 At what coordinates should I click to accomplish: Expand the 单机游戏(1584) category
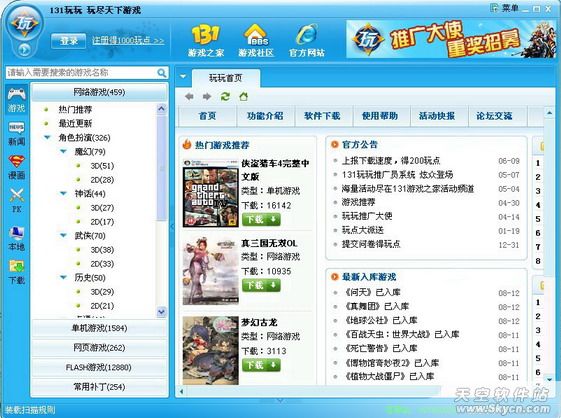click(99, 328)
